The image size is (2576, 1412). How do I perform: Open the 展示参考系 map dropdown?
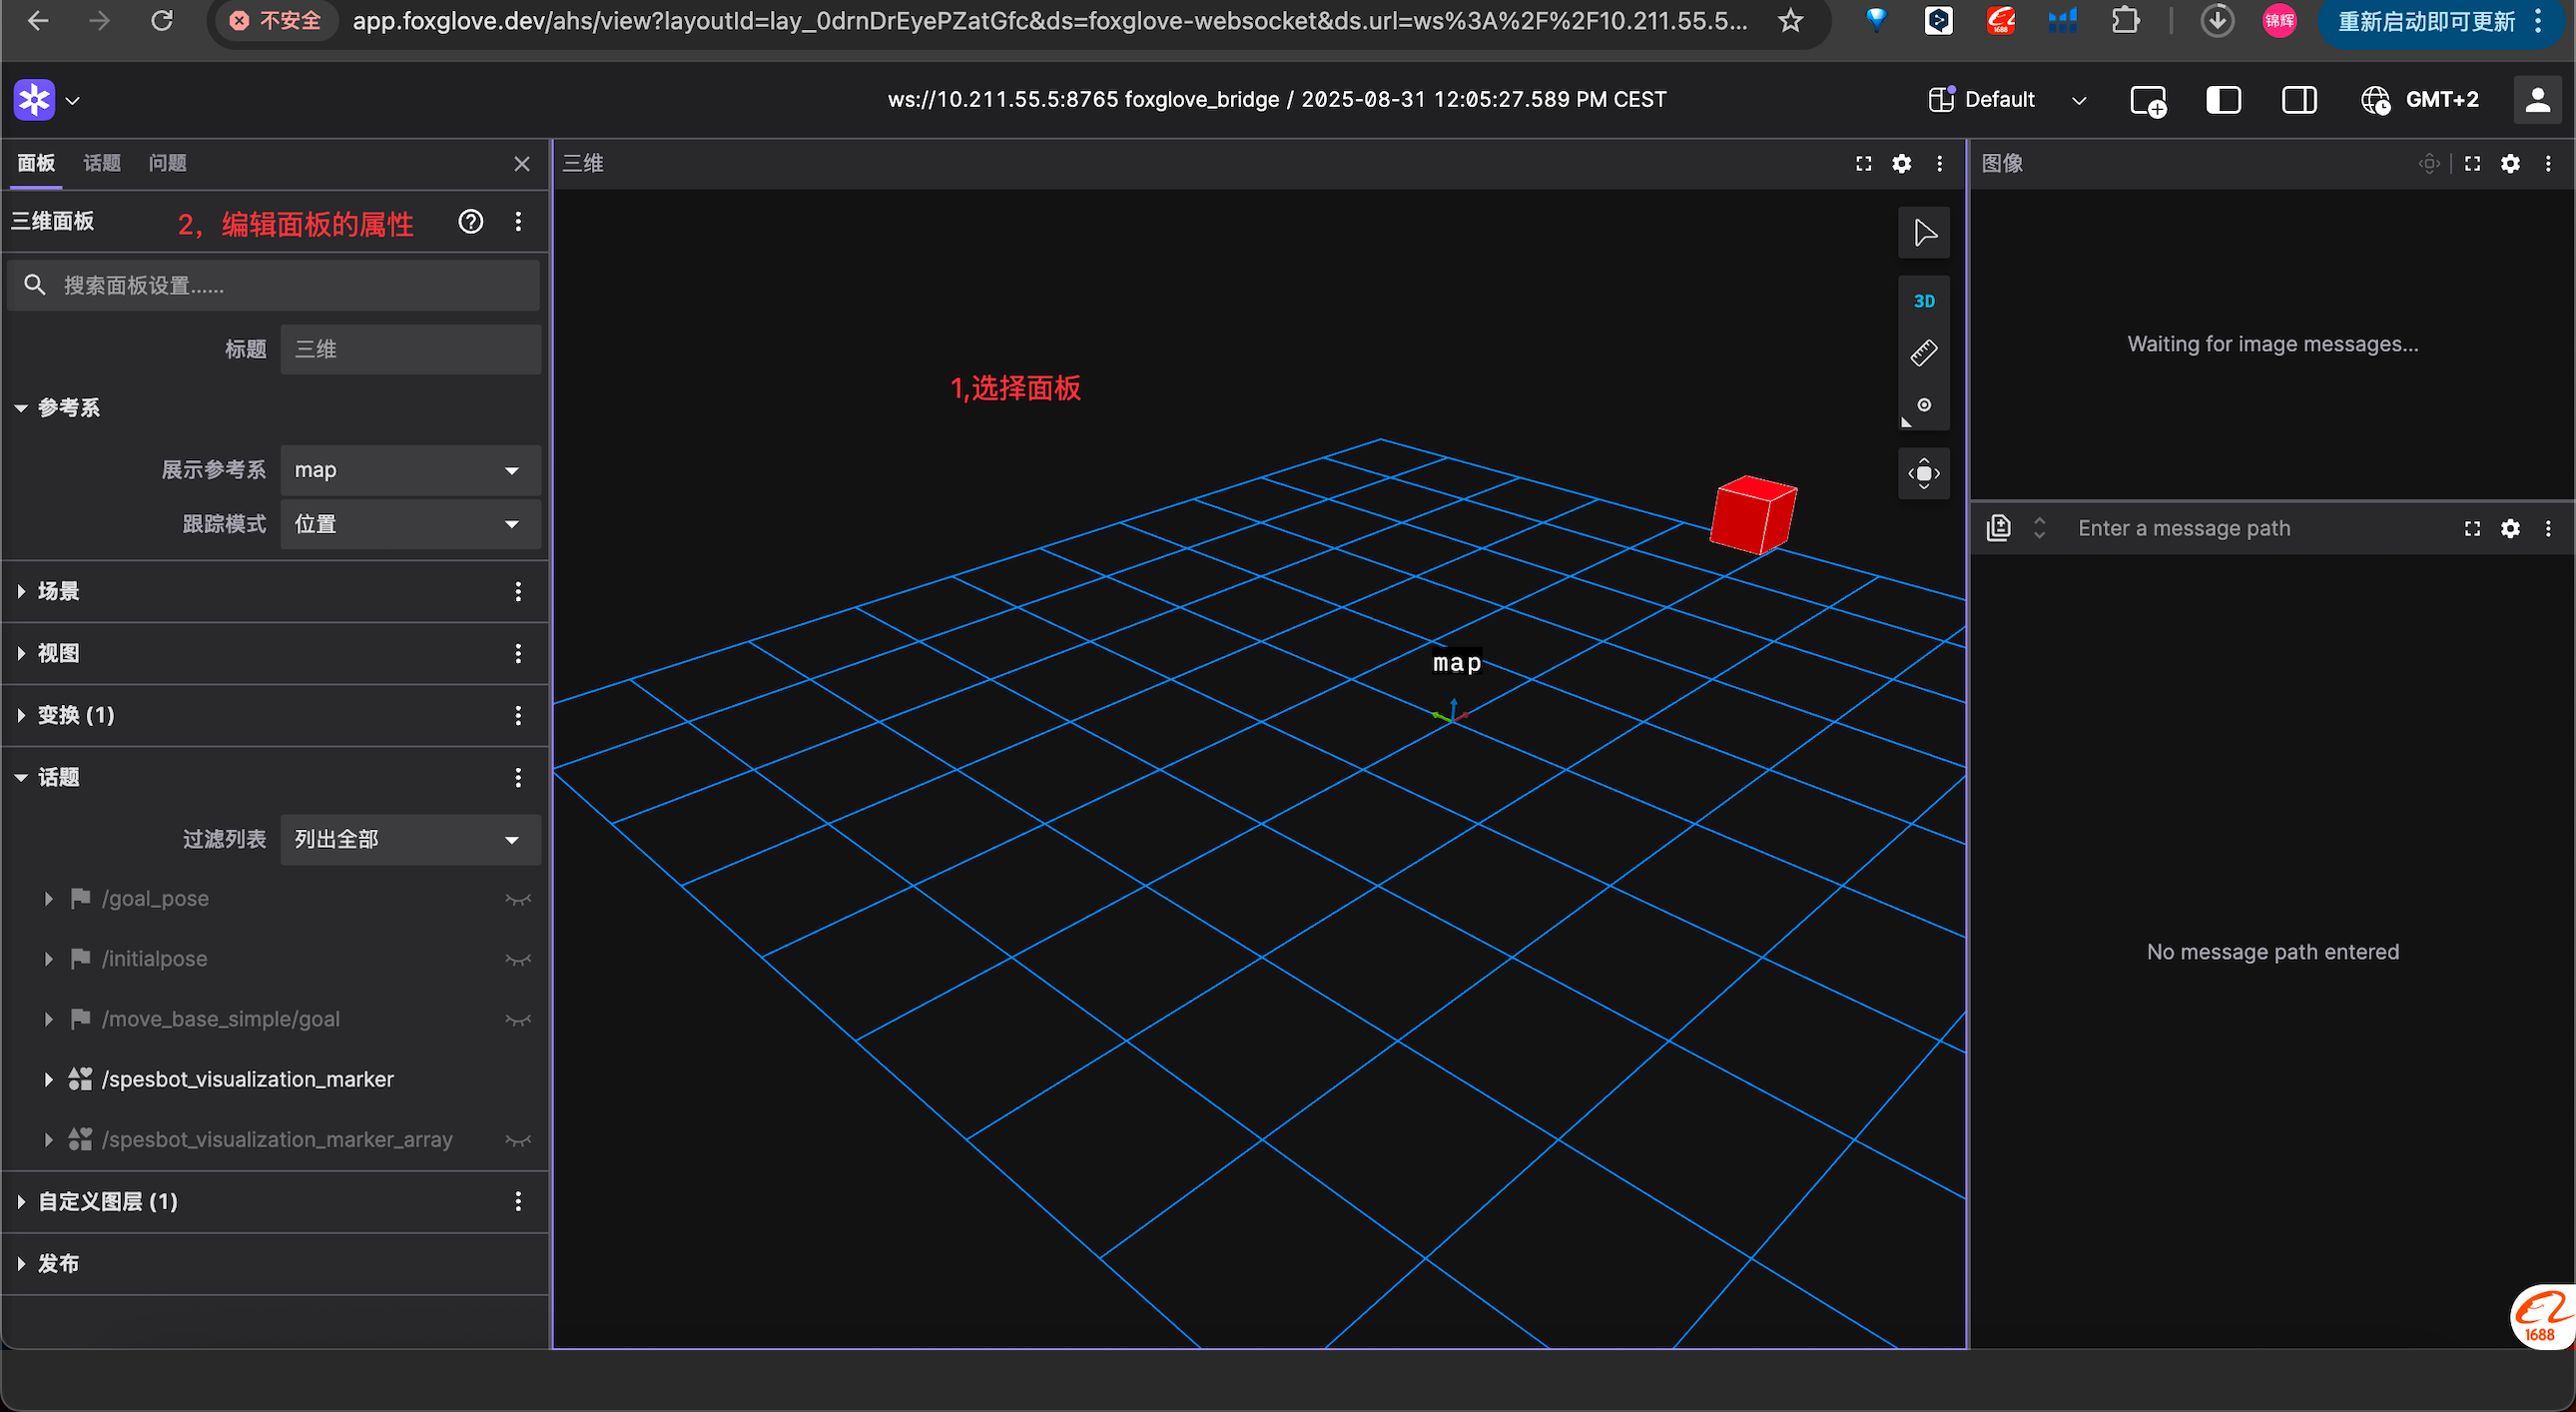[410, 470]
